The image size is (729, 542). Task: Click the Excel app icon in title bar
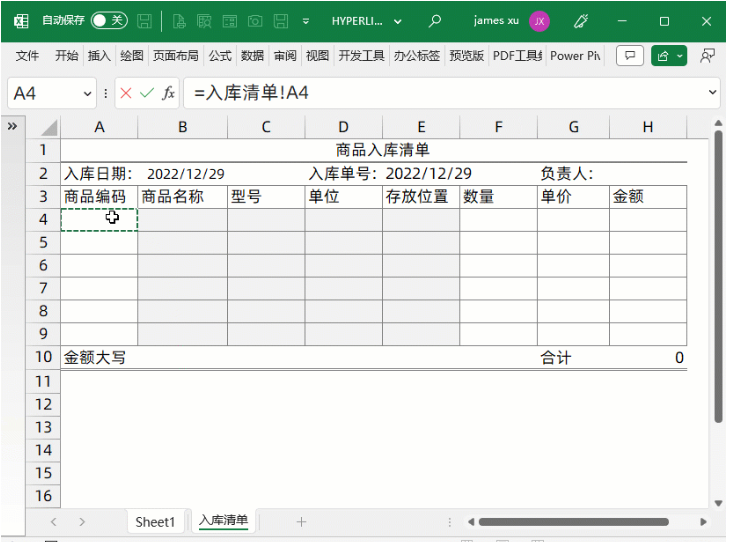pyautogui.click(x=21, y=21)
